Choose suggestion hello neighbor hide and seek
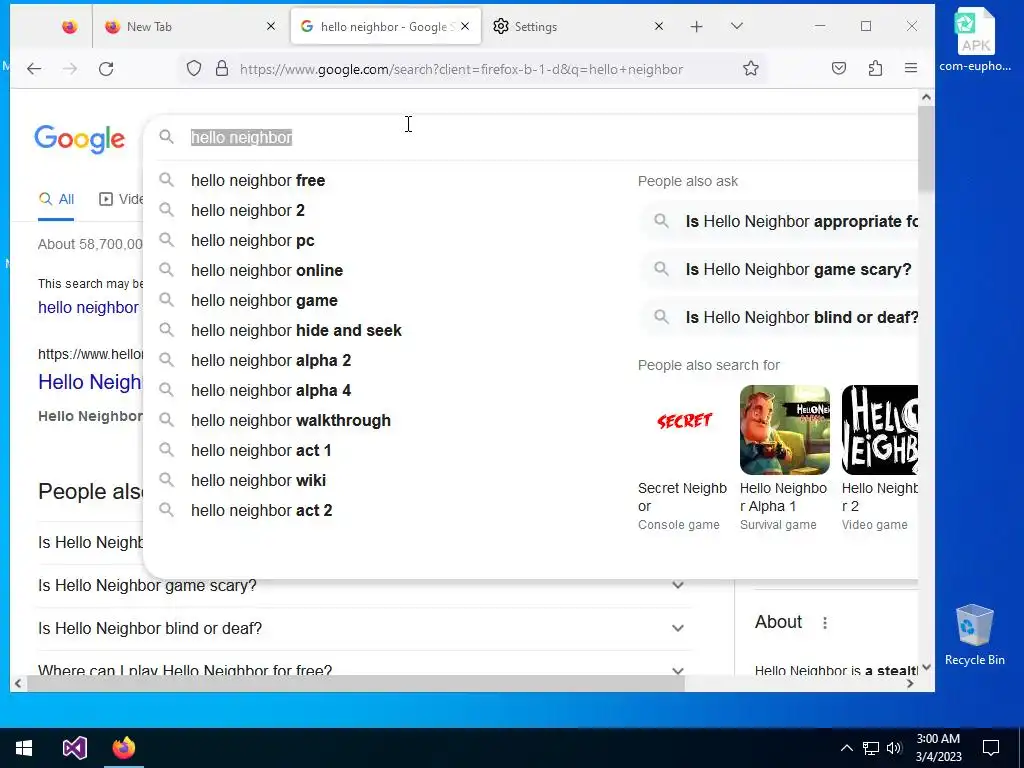The width and height of the screenshot is (1024, 768). (x=296, y=330)
